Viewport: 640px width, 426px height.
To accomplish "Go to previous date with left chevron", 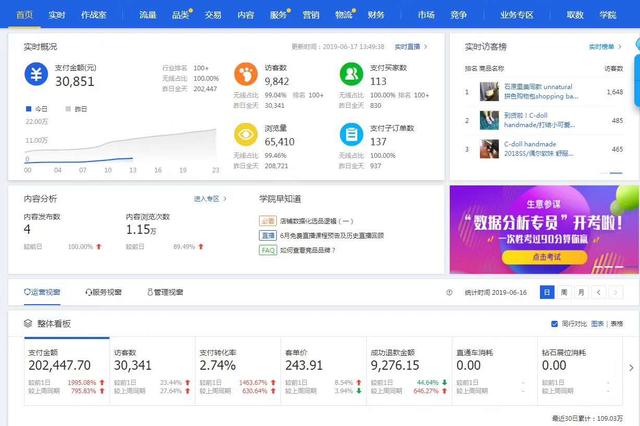I will point(598,292).
